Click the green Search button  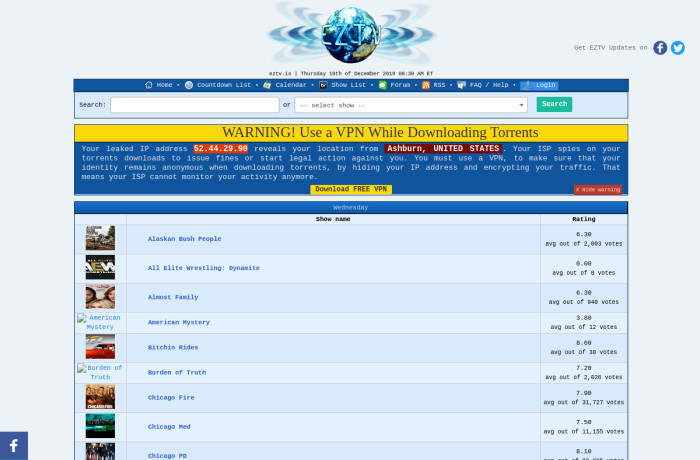click(x=554, y=104)
